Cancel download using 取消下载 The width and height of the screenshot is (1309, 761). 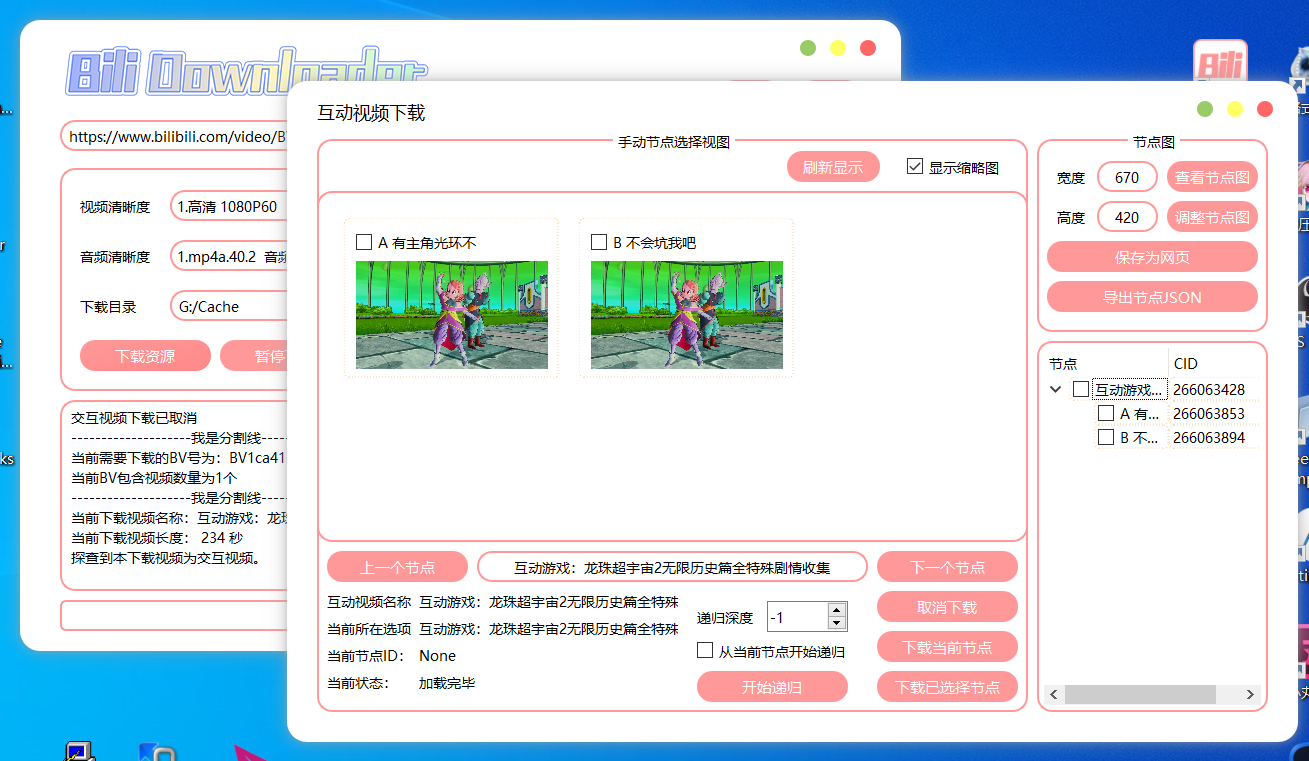946,606
